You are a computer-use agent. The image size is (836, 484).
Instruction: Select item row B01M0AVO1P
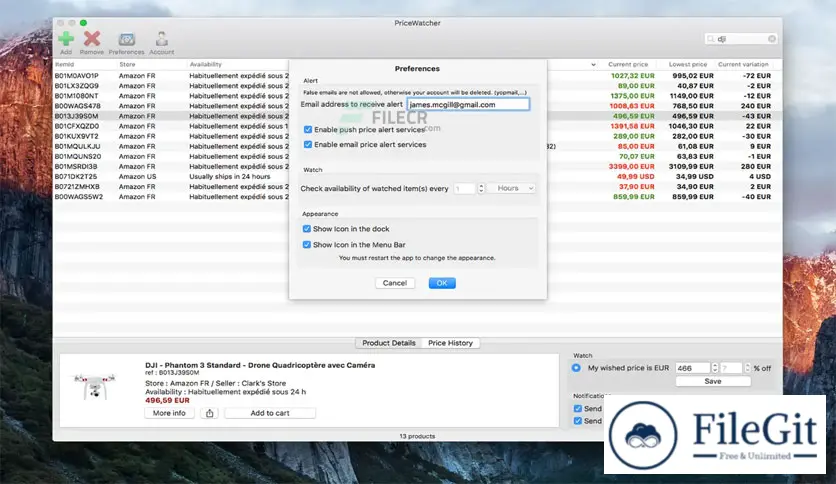coord(76,76)
